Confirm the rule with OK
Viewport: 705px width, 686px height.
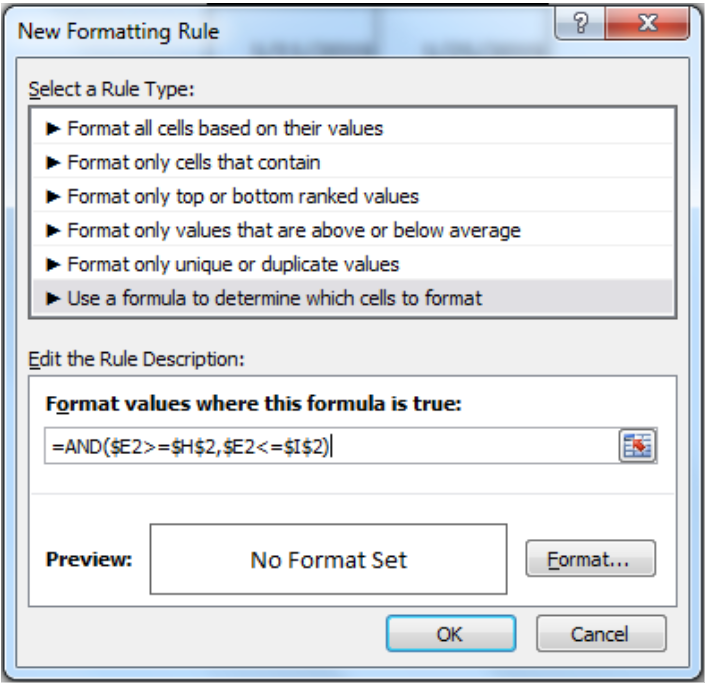(451, 633)
